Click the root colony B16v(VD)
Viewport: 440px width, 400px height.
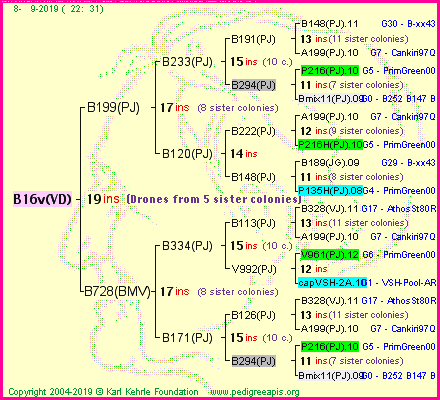(42, 199)
